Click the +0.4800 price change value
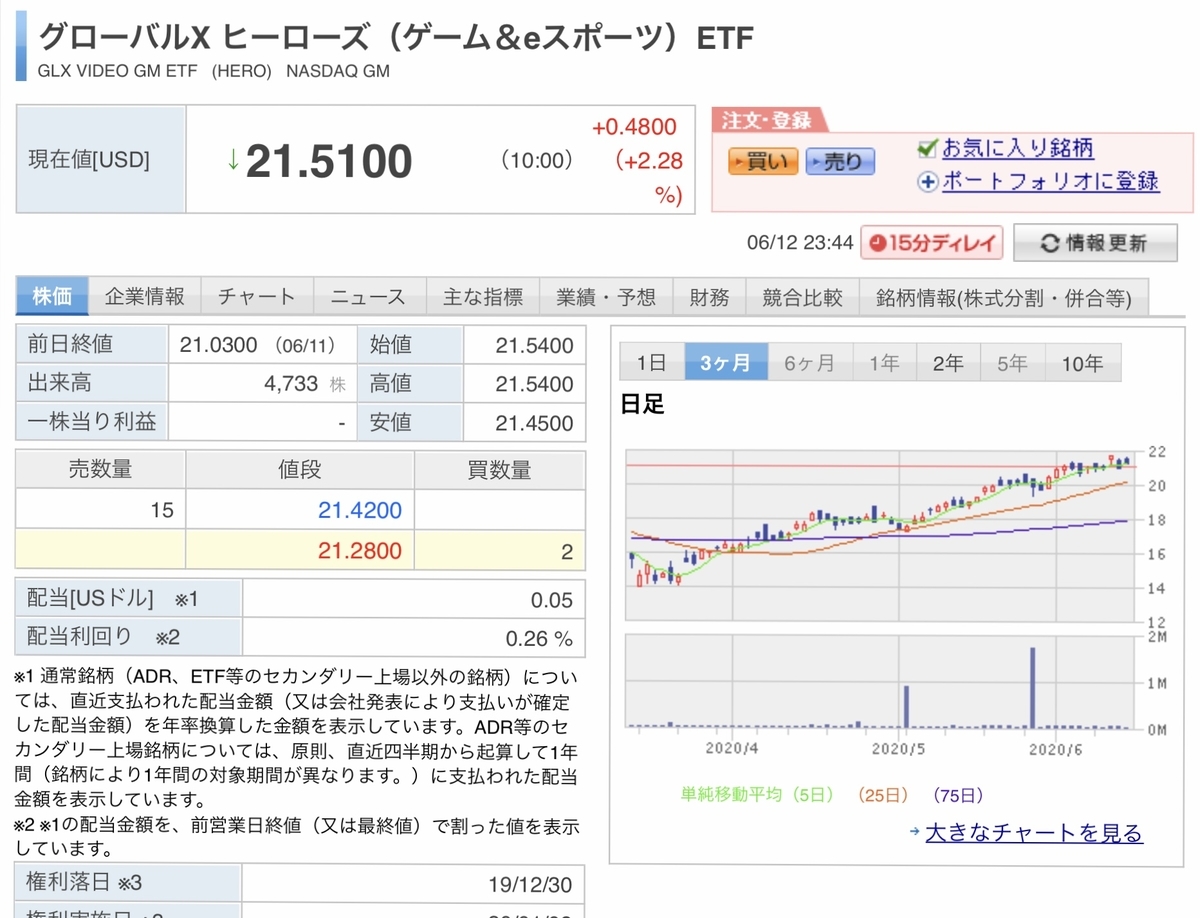1200x918 pixels. coord(634,128)
